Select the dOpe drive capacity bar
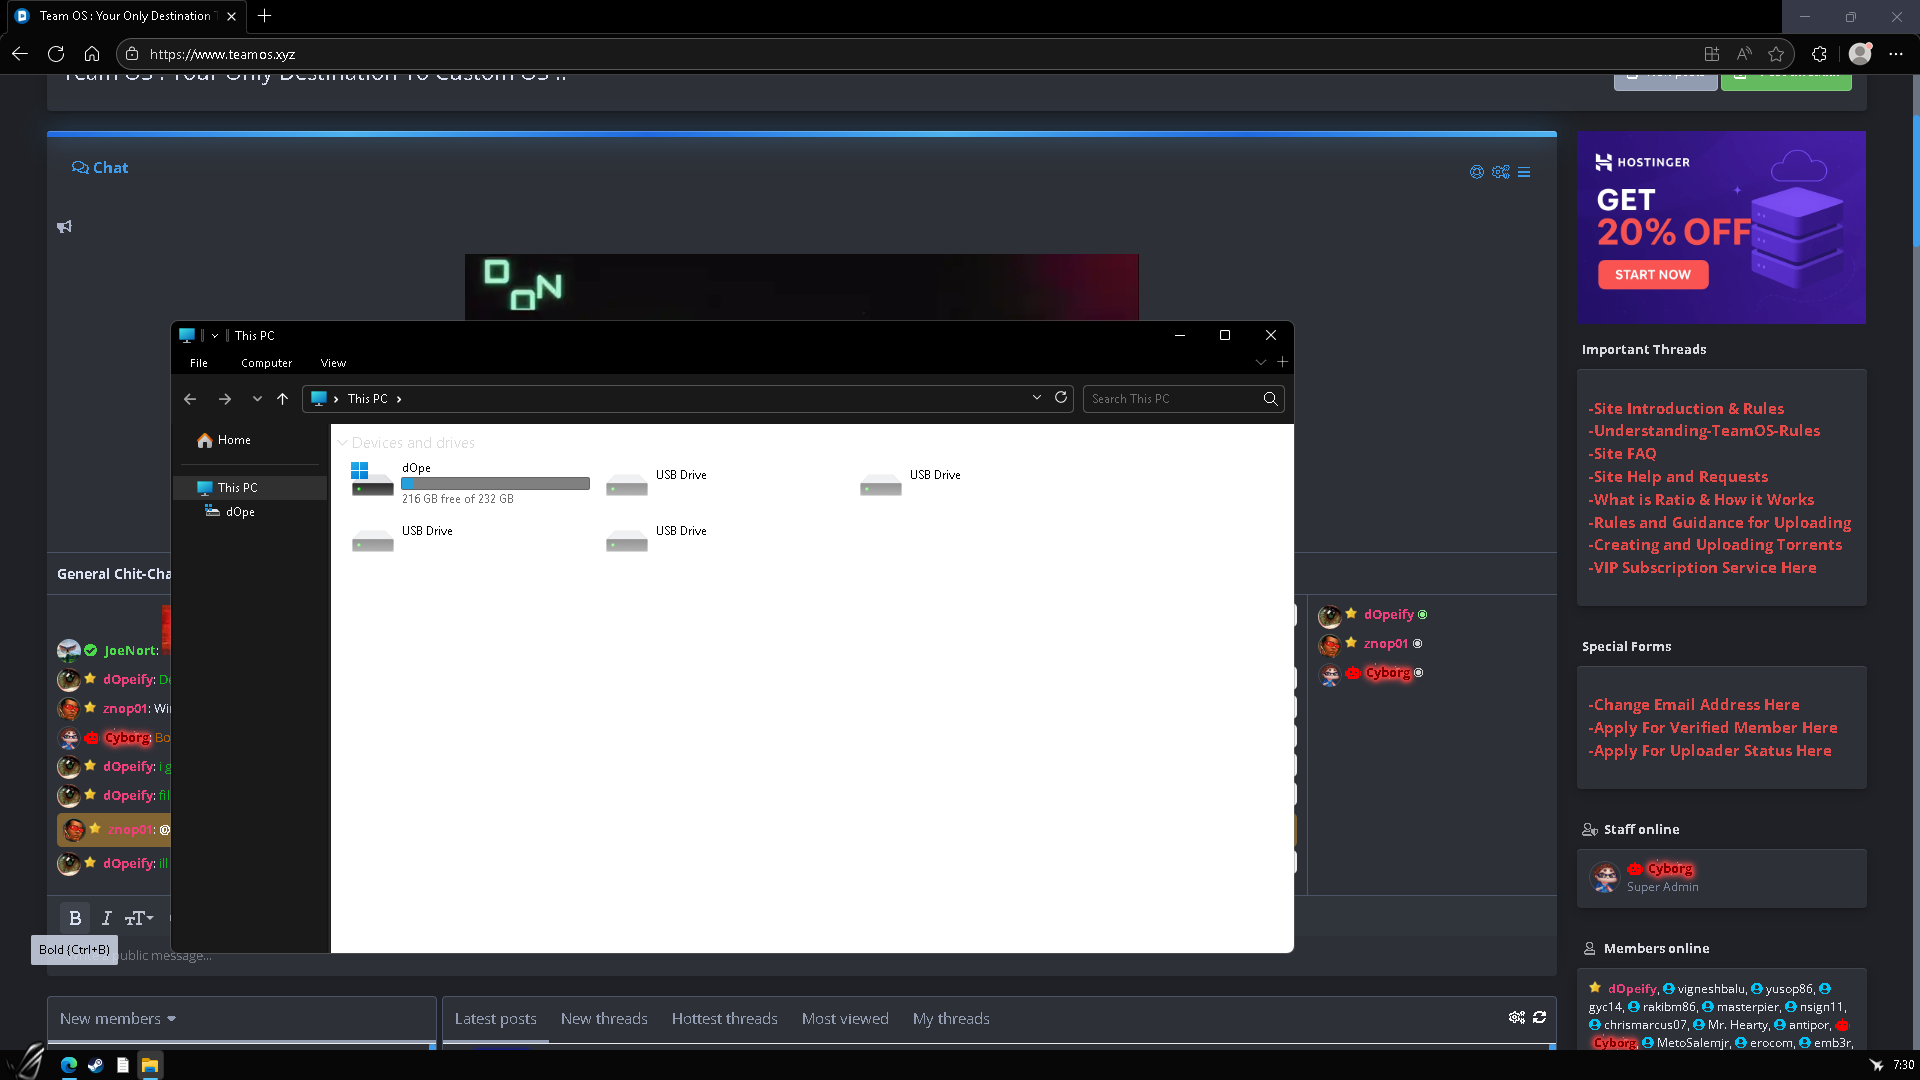1920x1080 pixels. (x=495, y=484)
